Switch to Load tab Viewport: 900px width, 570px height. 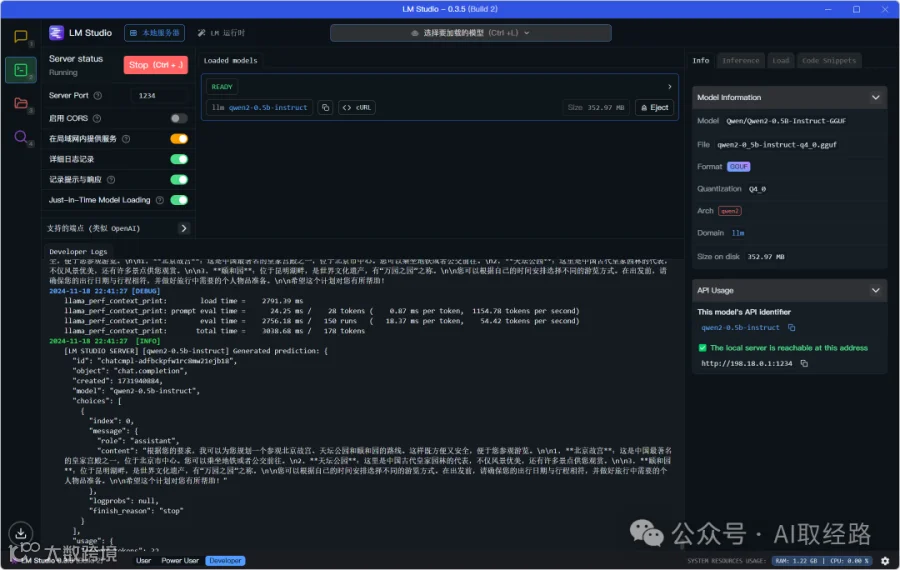(780, 60)
